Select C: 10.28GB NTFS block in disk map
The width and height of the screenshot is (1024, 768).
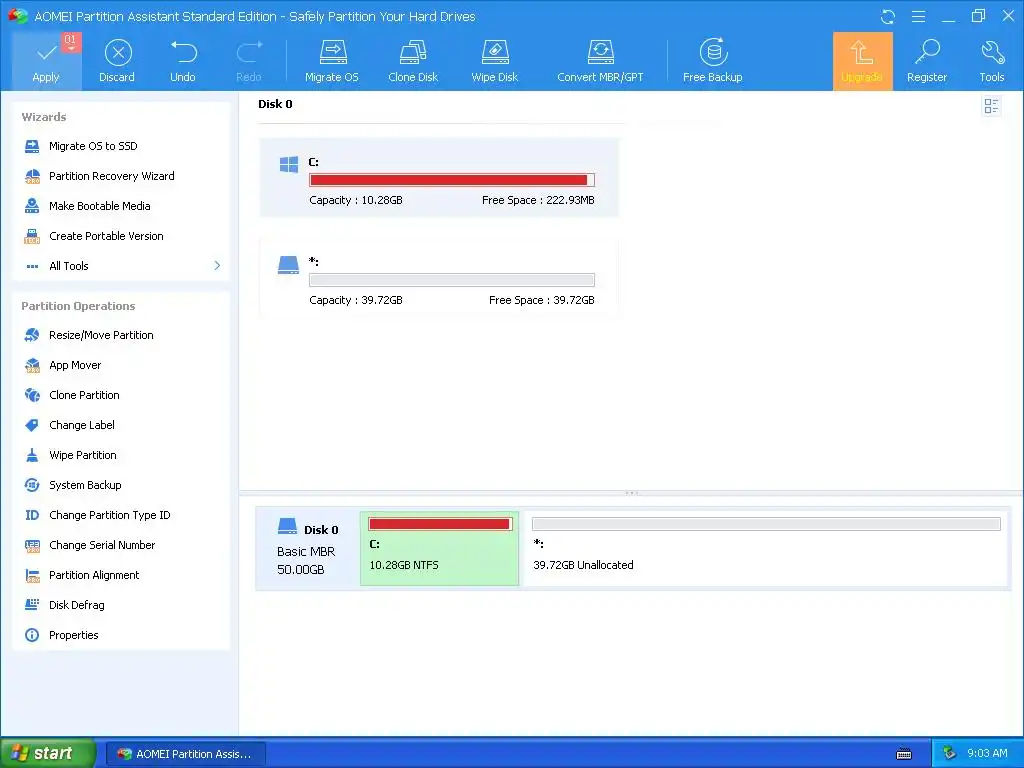pyautogui.click(x=440, y=549)
